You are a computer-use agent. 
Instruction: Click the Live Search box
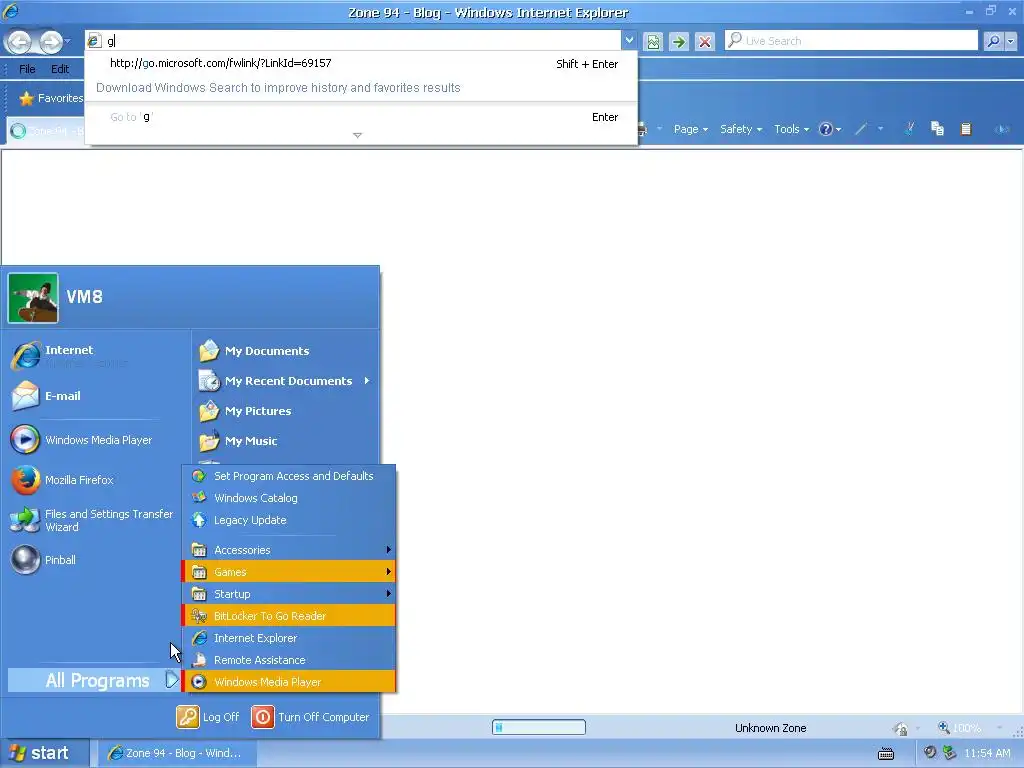852,40
